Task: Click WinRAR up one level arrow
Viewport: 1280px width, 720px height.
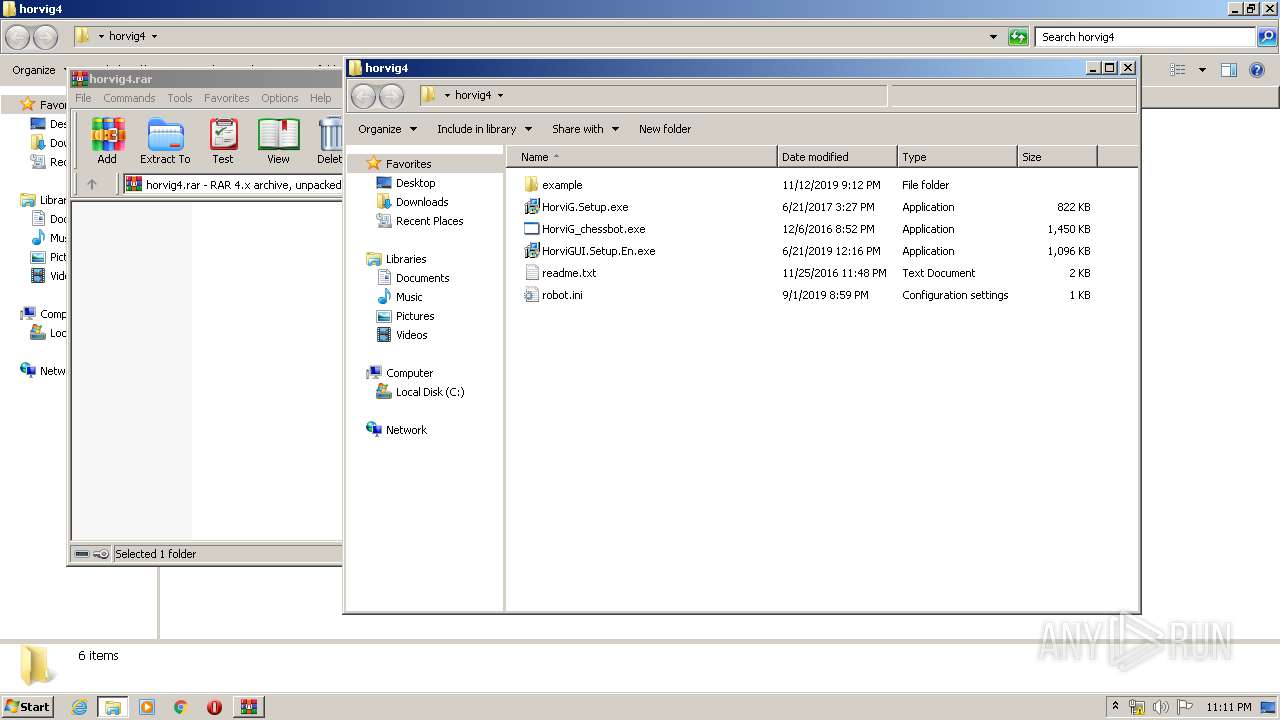Action: tap(92, 184)
